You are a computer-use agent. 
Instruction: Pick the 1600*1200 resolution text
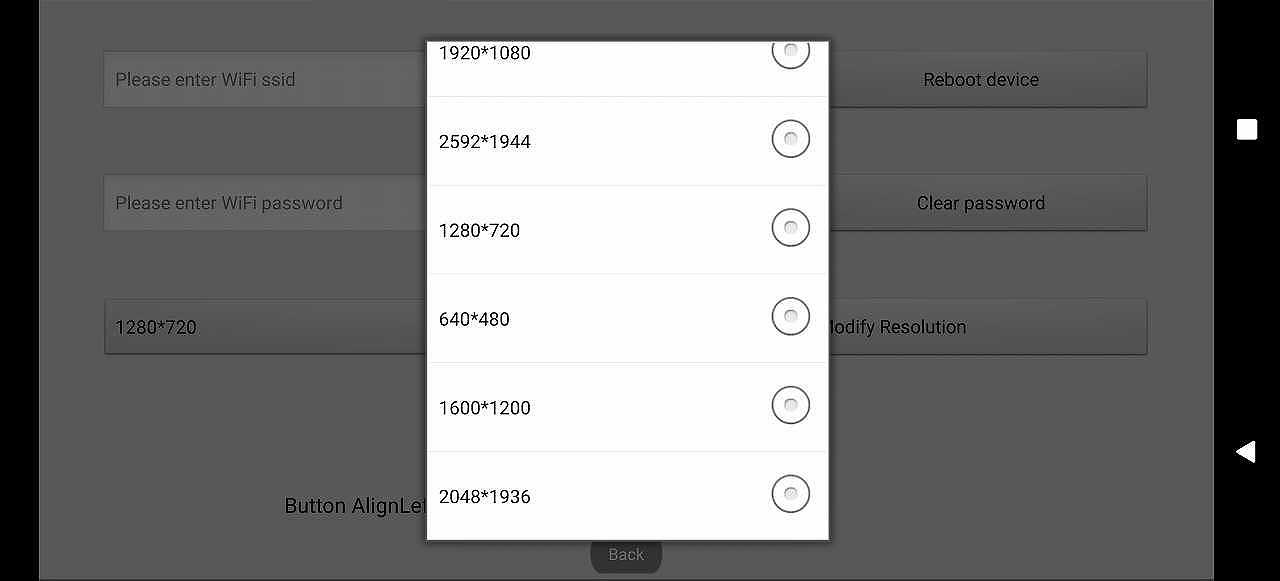(x=485, y=408)
